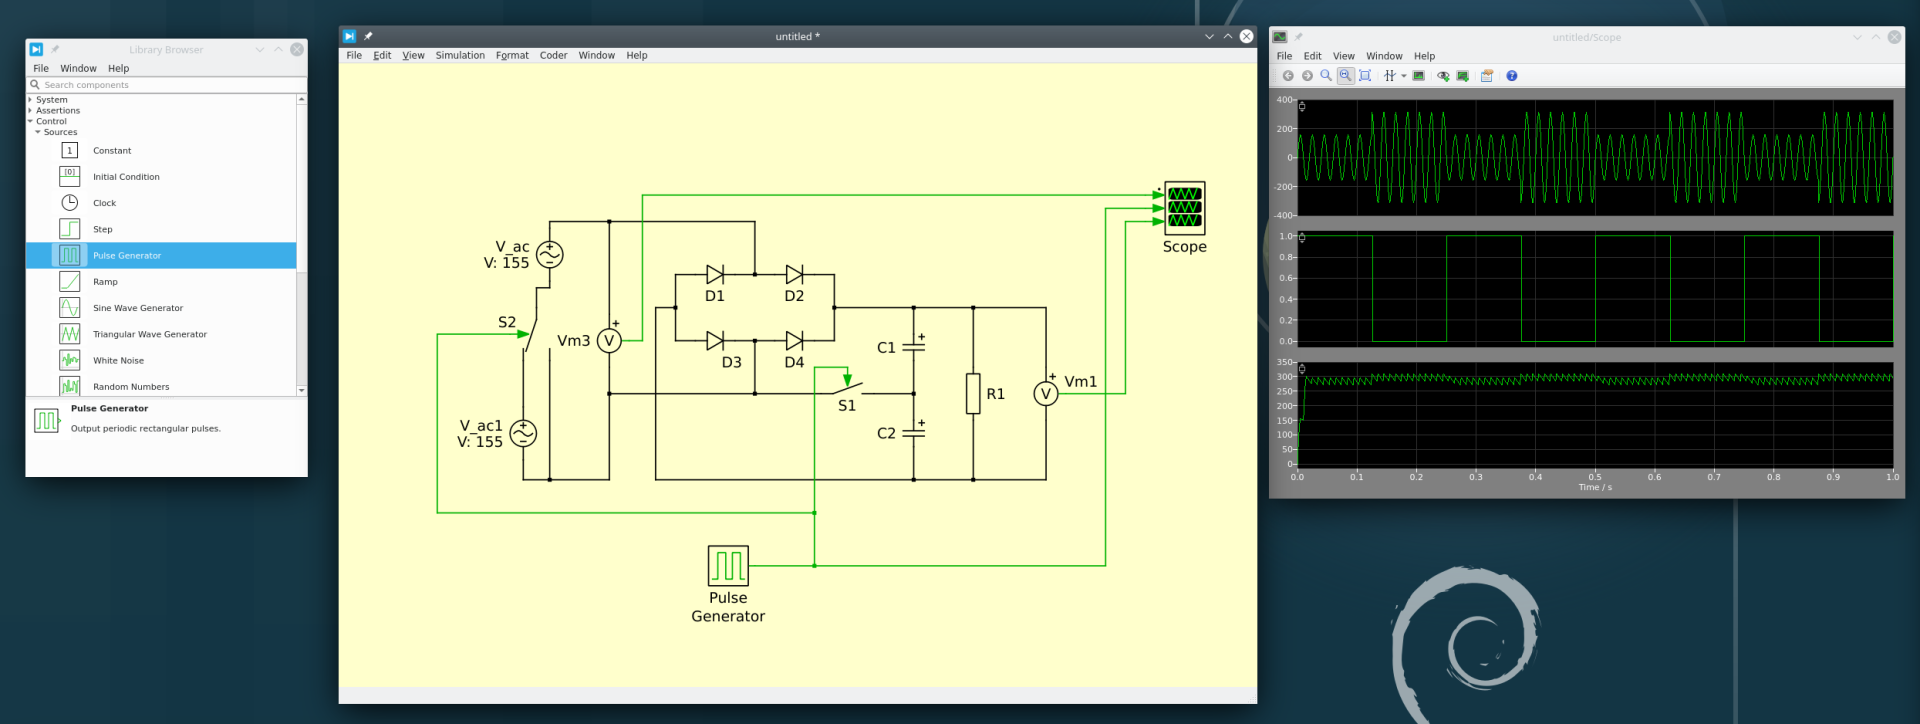The image size is (1920, 724).
Task: Select the Random Numbers block icon
Action: (x=69, y=386)
